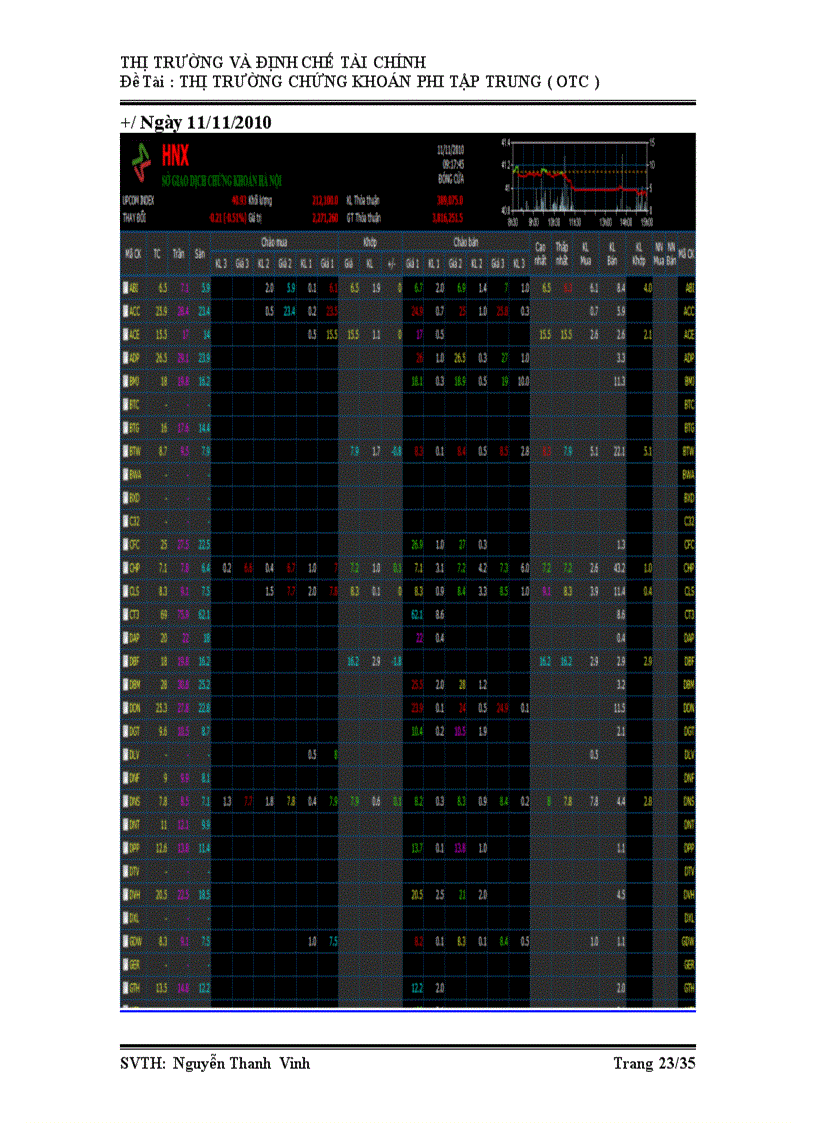Click the Trần column header
Image resolution: width=816 pixels, height=1123 pixels.
[179, 253]
